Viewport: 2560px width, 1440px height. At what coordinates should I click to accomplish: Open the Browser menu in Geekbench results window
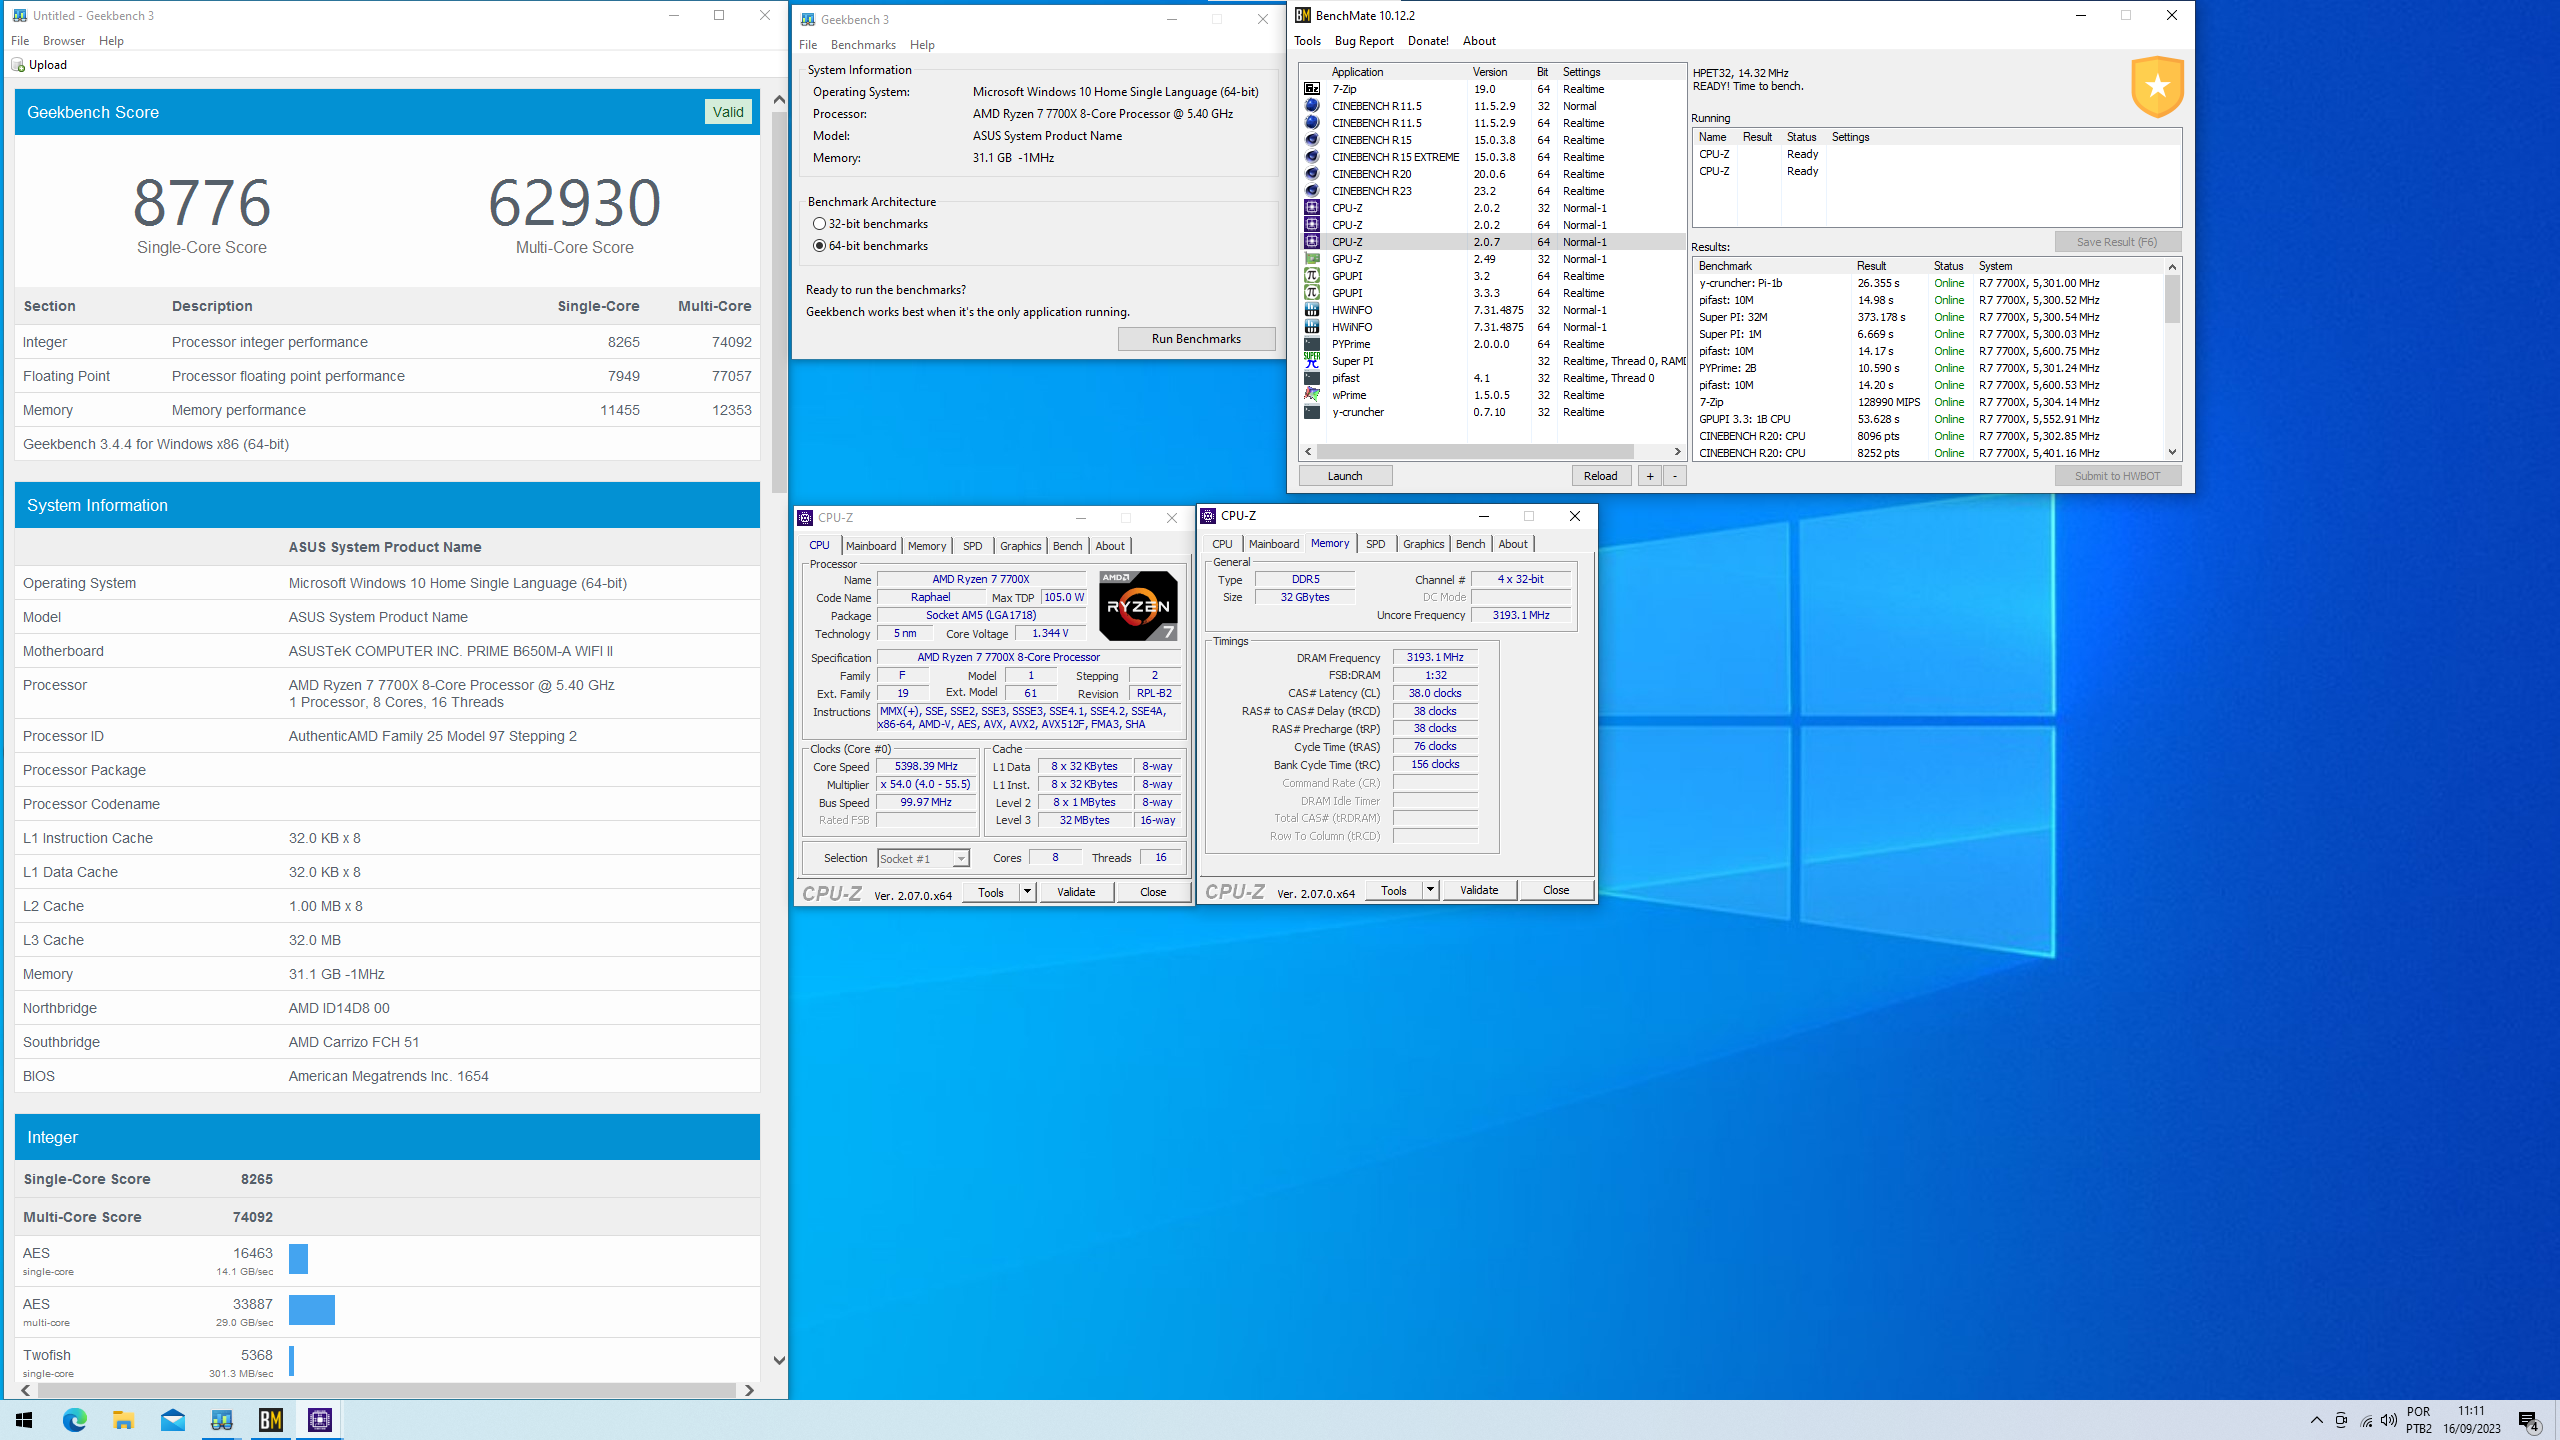click(x=64, y=41)
